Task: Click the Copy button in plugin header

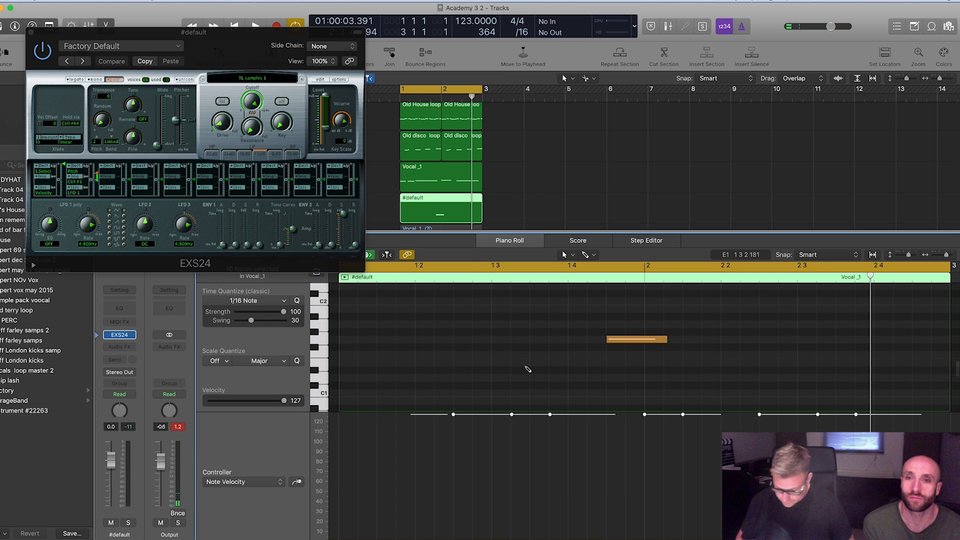Action: (144, 61)
